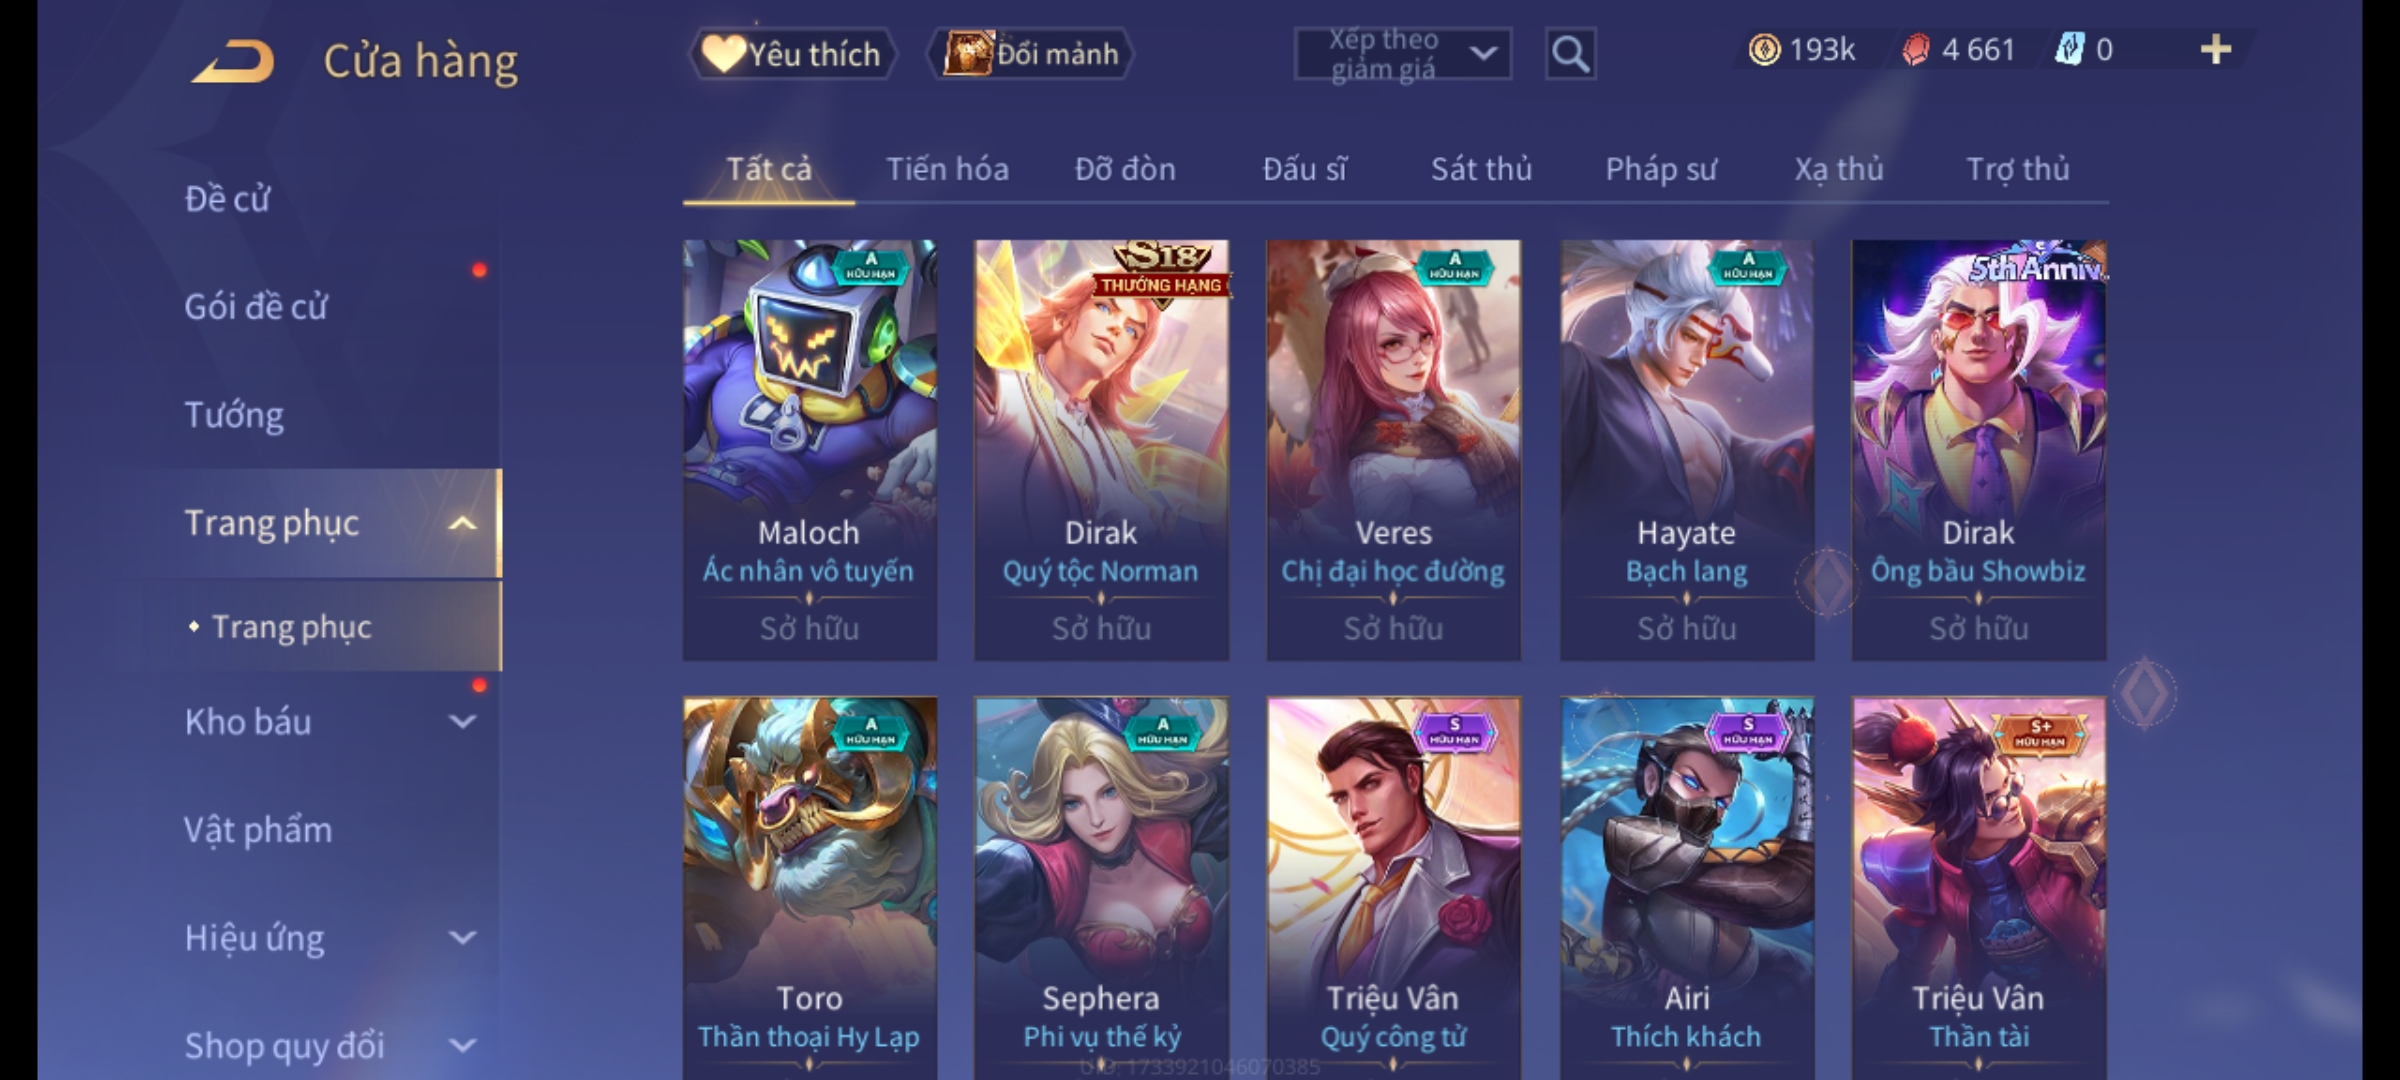Expand the Kho báu sidebar section
2400x1080 pixels.
pyautogui.click(x=462, y=721)
